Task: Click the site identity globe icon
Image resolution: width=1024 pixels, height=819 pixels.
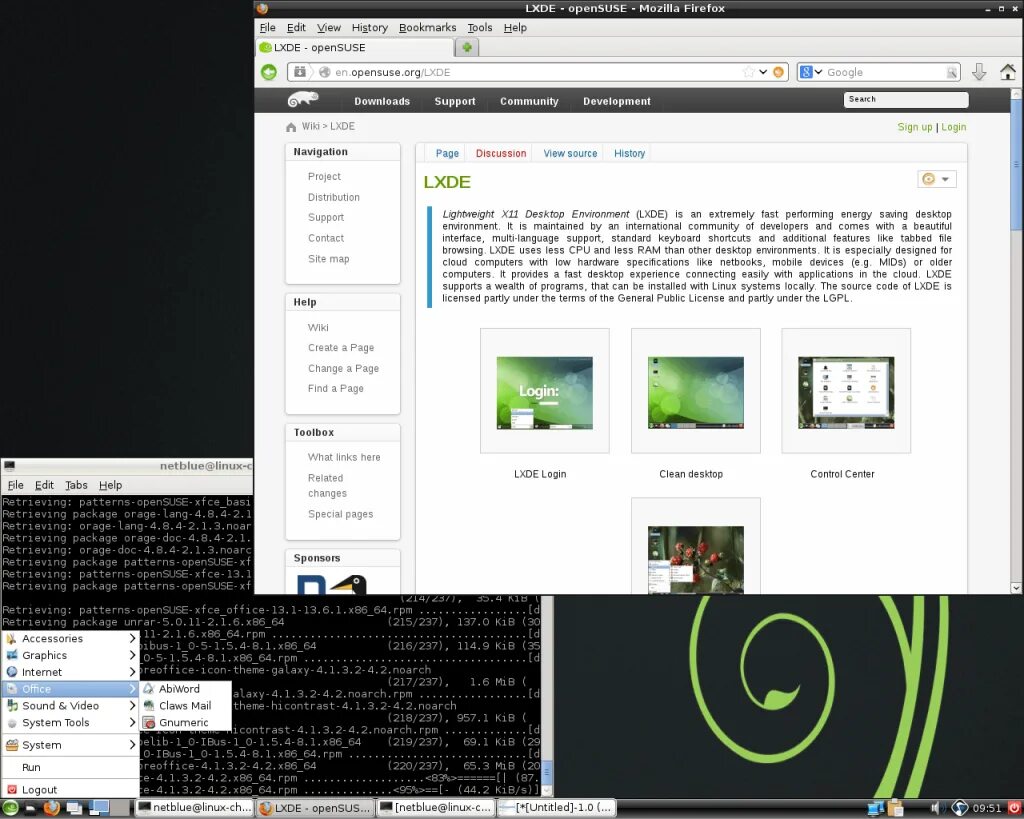Action: point(324,72)
